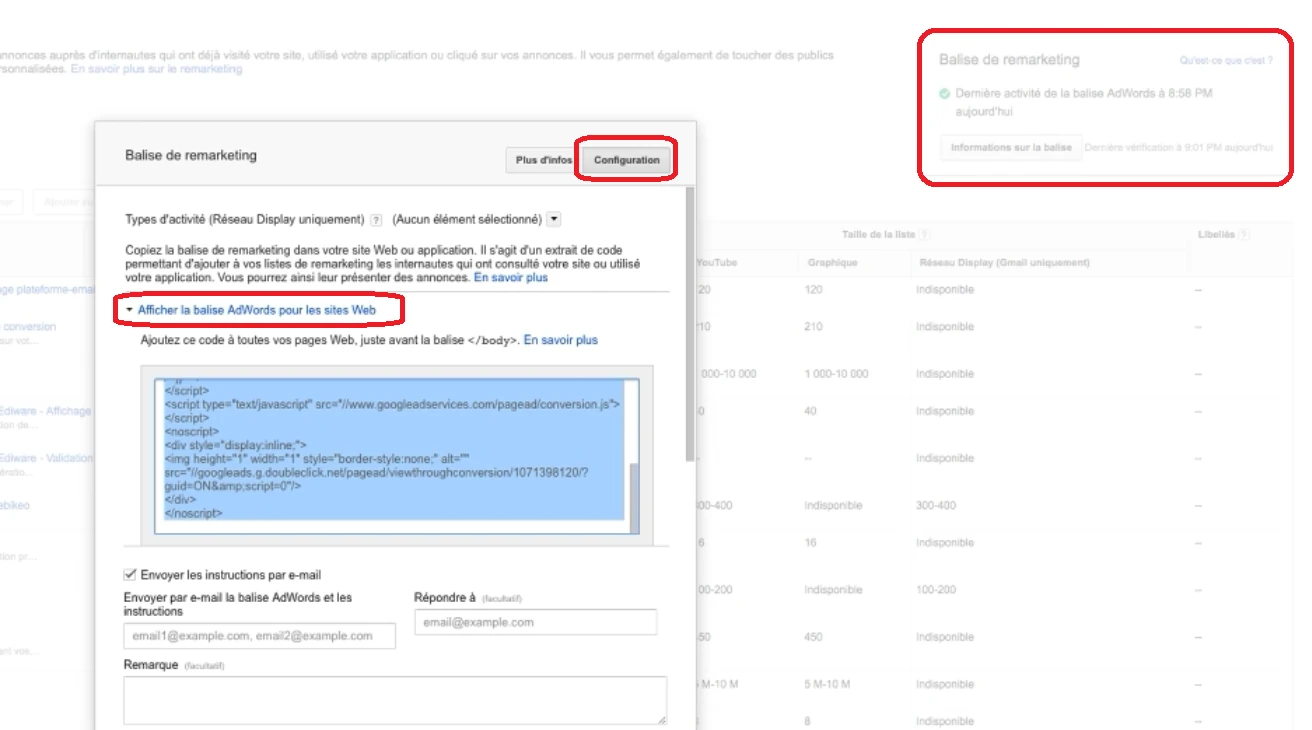Open En savoir plus sur le remarketing
1312x730 pixels.
pos(156,70)
